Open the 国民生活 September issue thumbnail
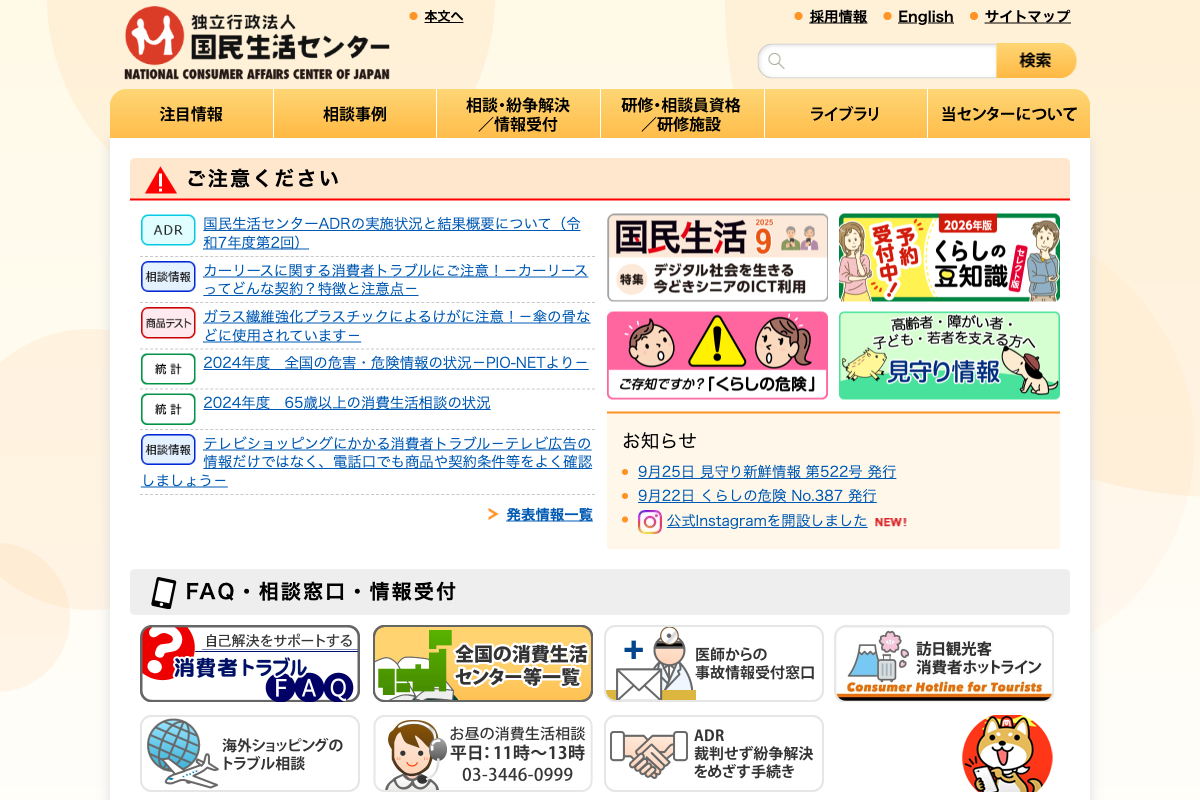1200x800 pixels. (x=718, y=257)
